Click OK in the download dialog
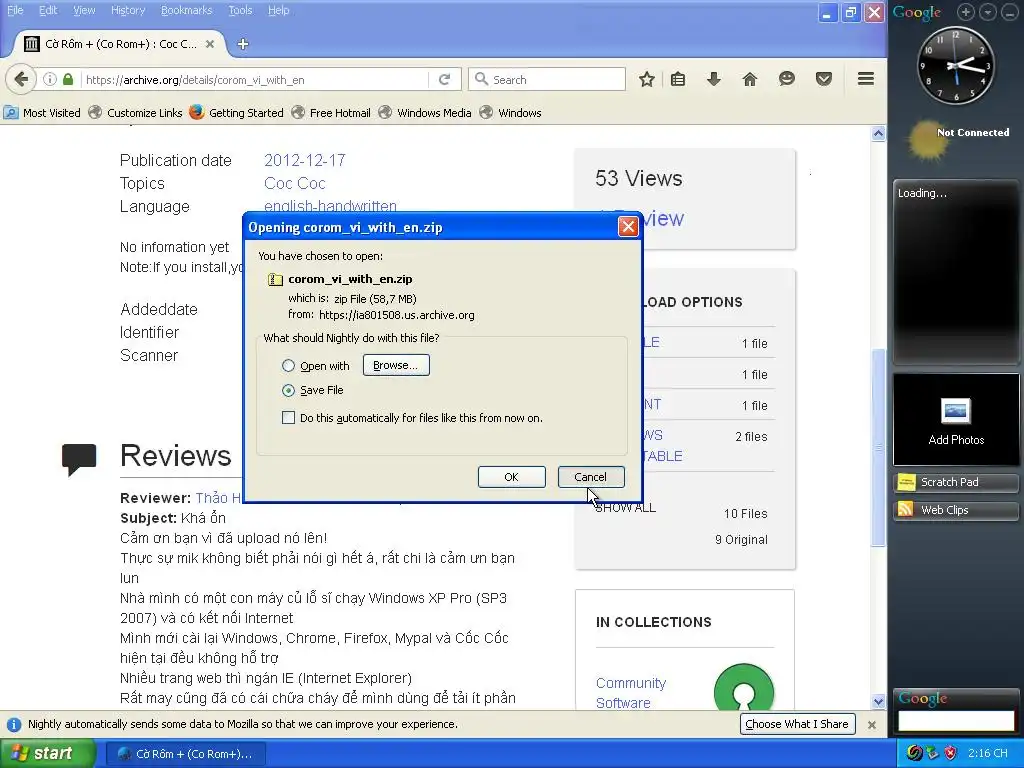 coord(511,477)
